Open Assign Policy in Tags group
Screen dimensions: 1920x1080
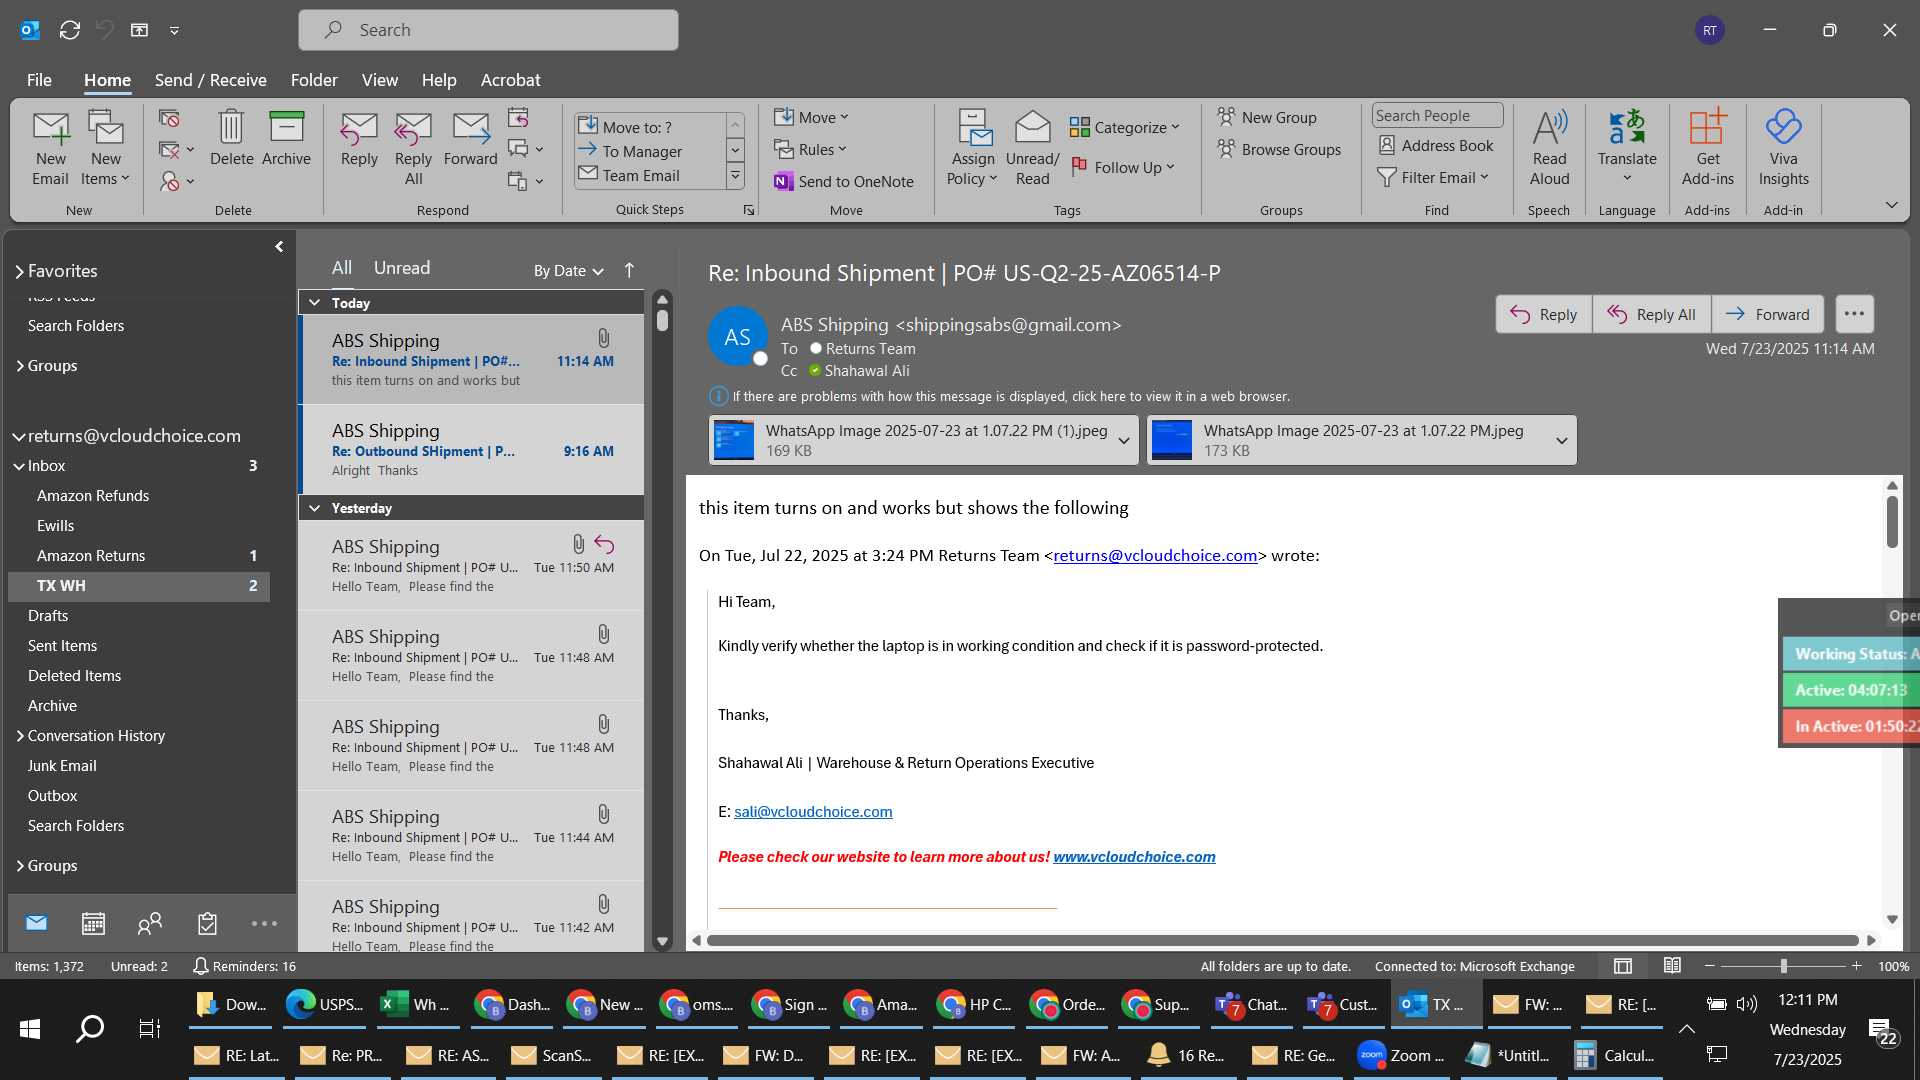[972, 148]
